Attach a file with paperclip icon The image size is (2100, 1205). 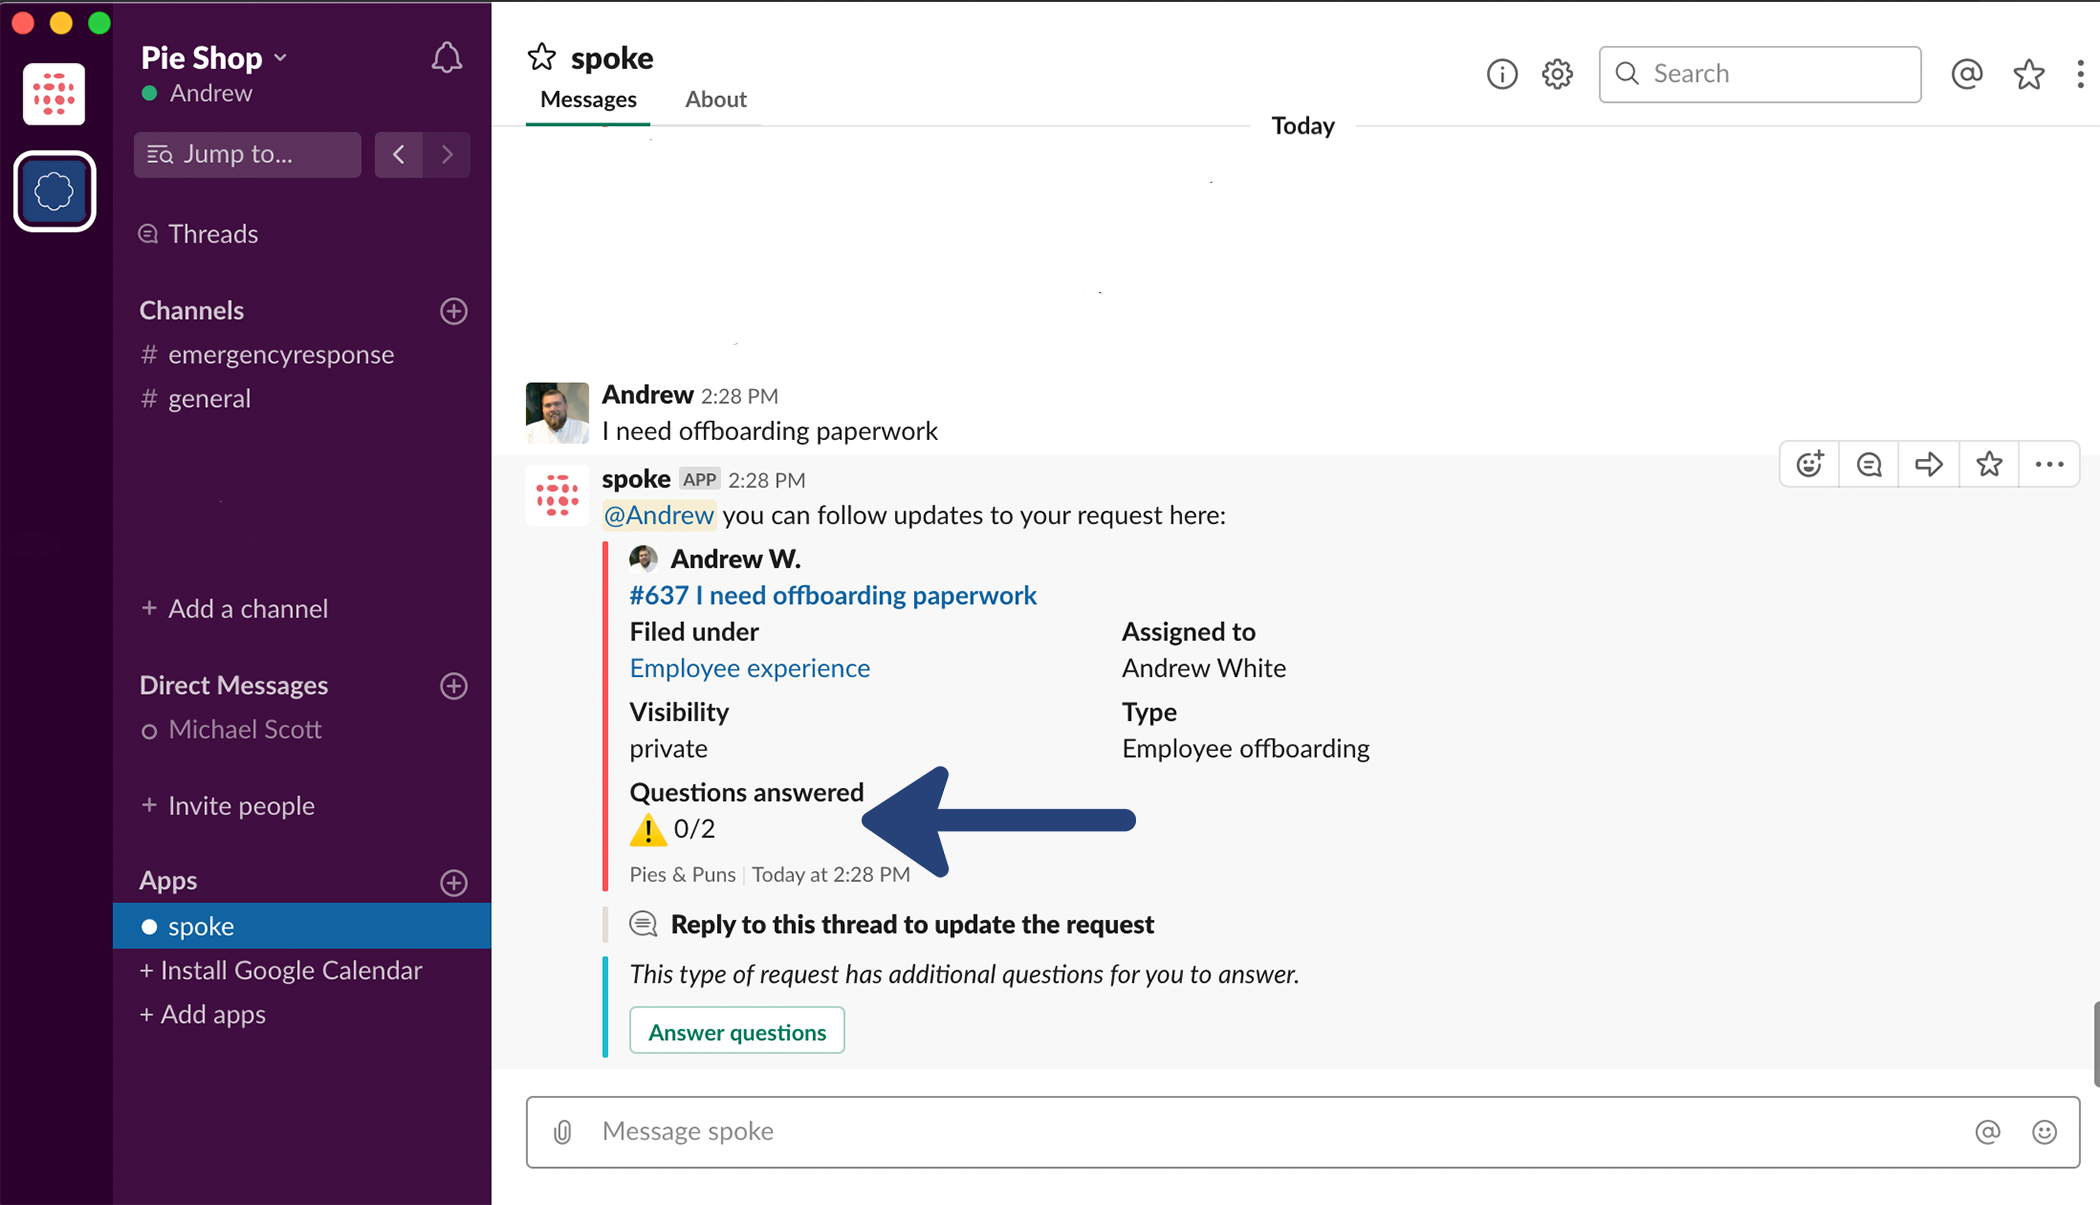click(x=562, y=1131)
